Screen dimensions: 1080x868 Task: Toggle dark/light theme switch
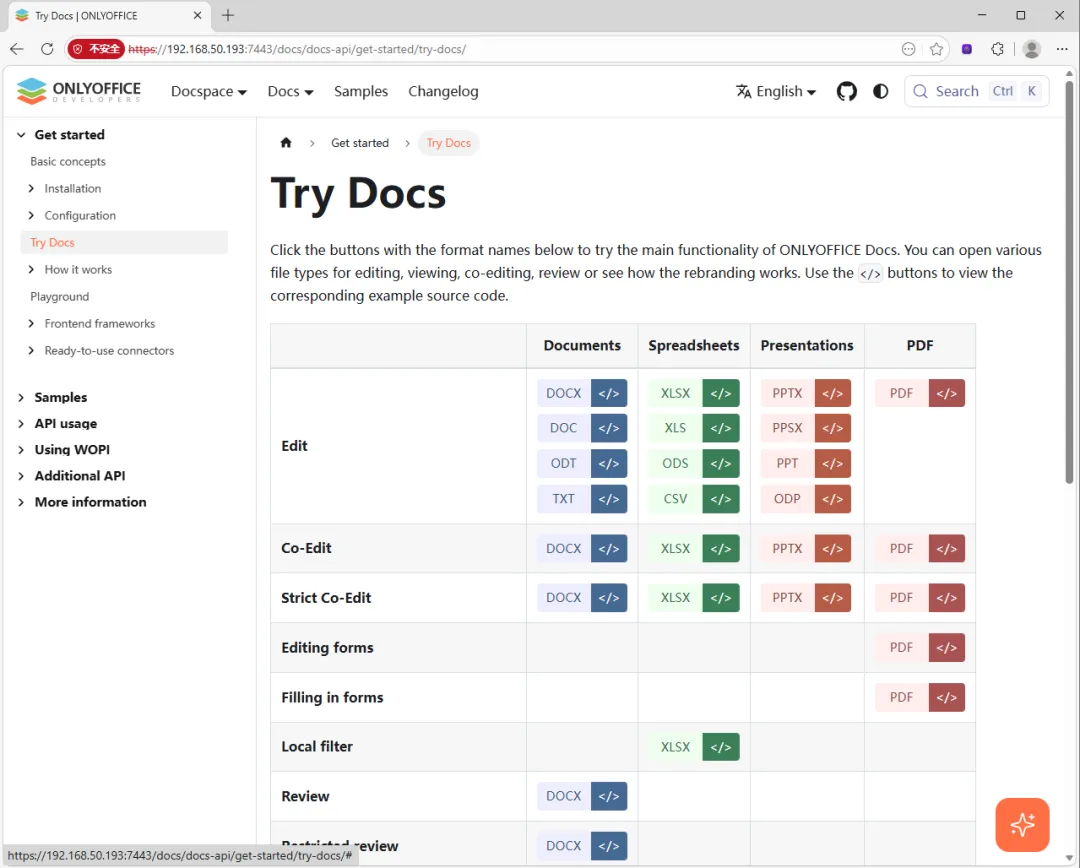pos(880,91)
